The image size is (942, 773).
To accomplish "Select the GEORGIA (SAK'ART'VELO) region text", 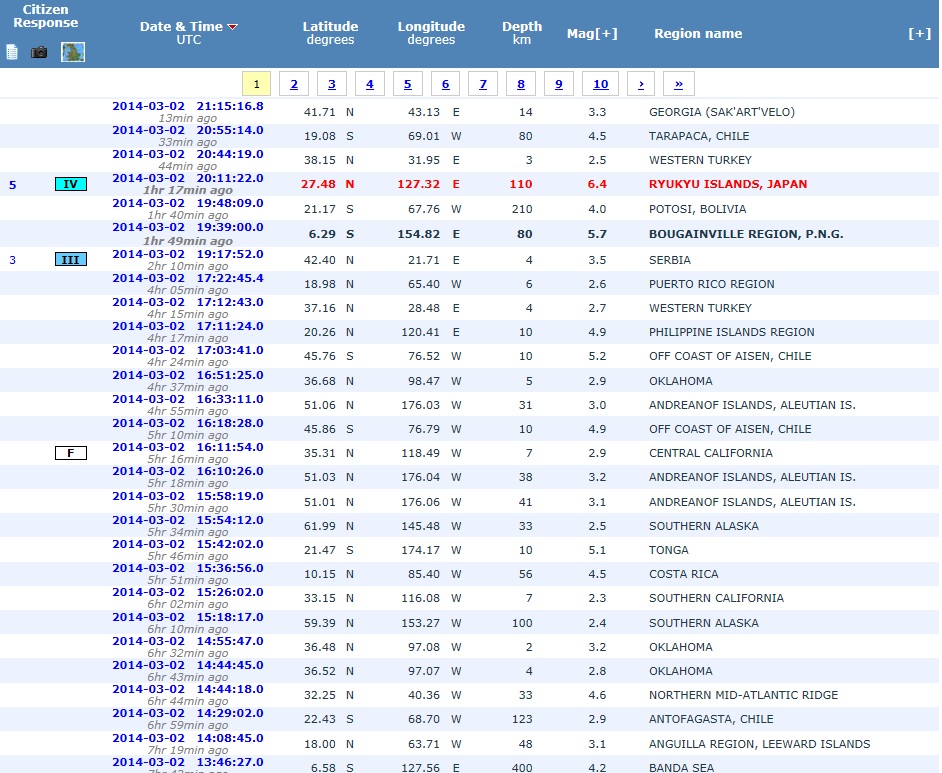I will 722,112.
